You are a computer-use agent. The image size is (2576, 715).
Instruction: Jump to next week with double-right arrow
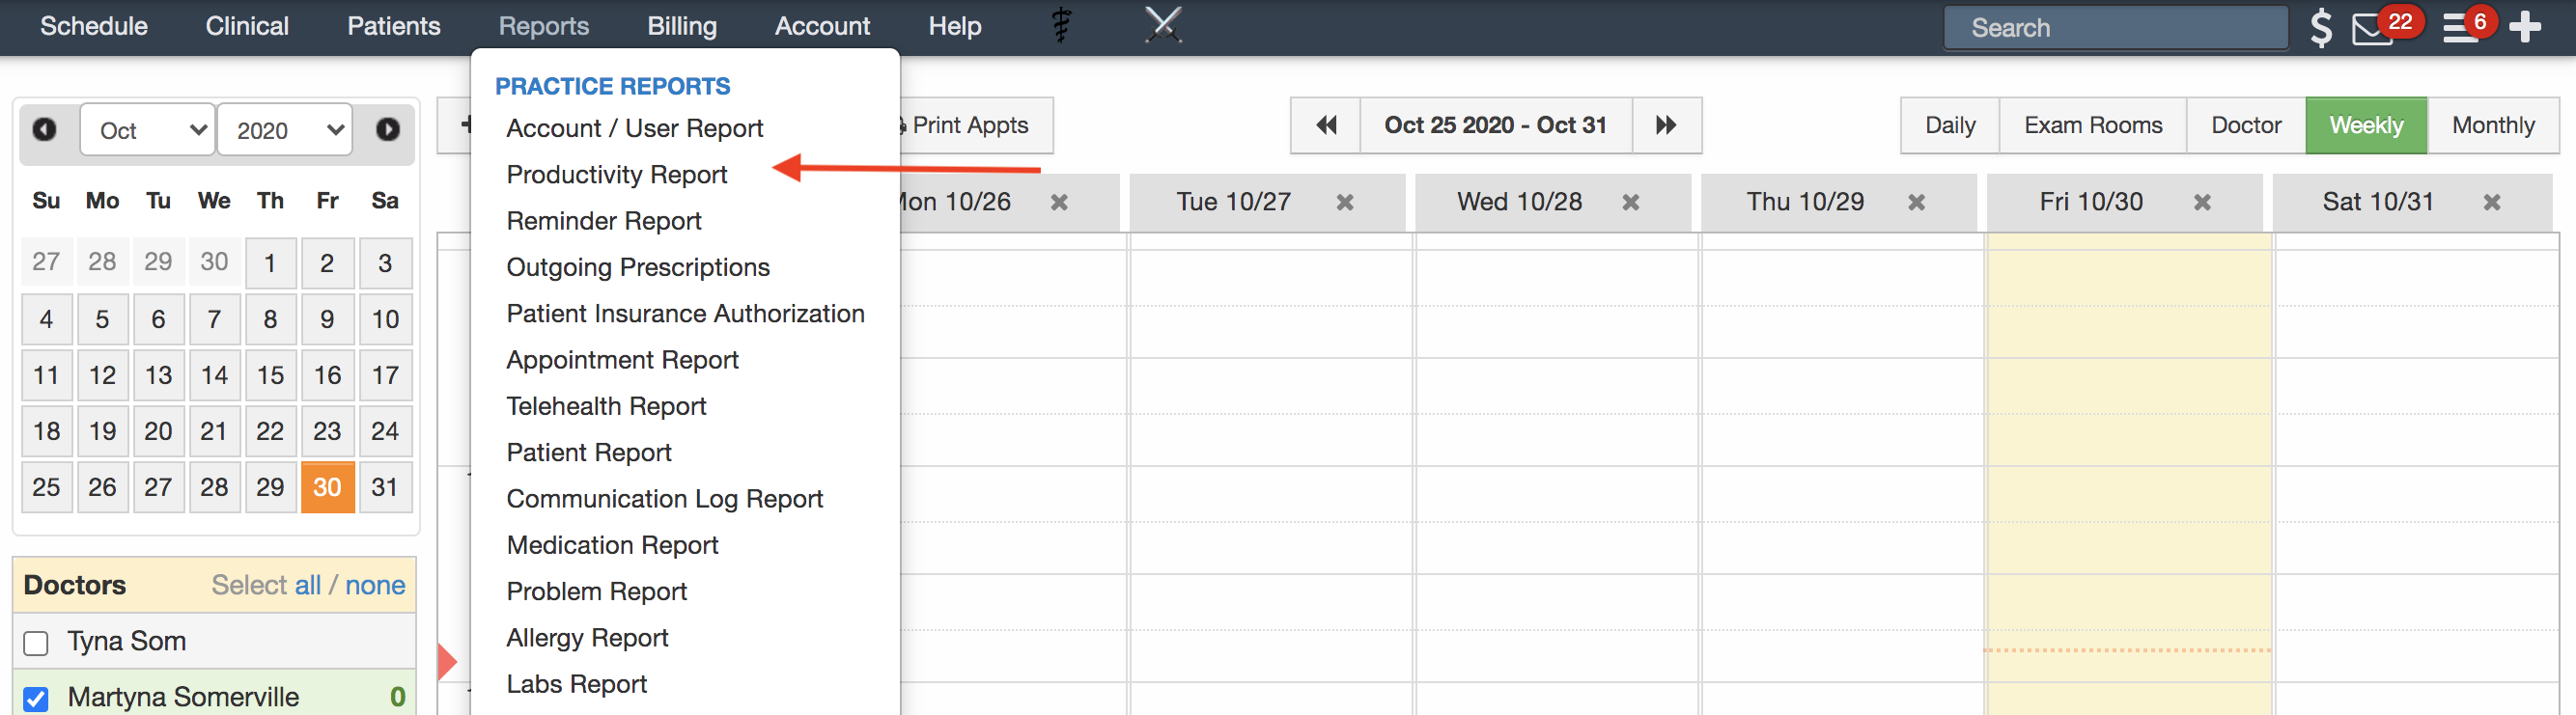click(1666, 125)
